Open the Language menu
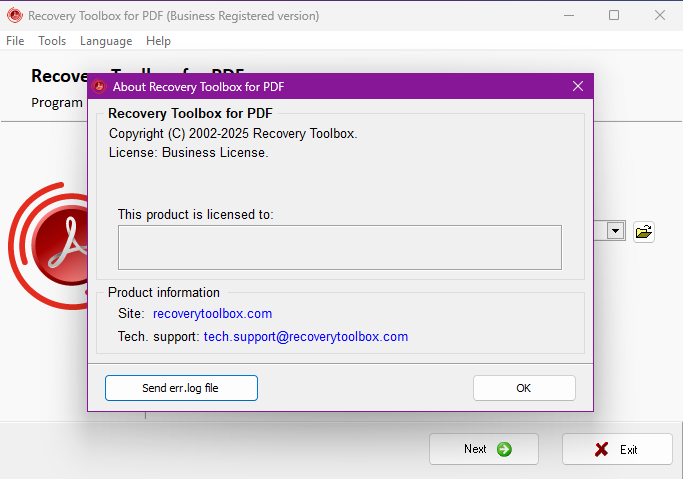This screenshot has height=479, width=683. pyautogui.click(x=106, y=41)
